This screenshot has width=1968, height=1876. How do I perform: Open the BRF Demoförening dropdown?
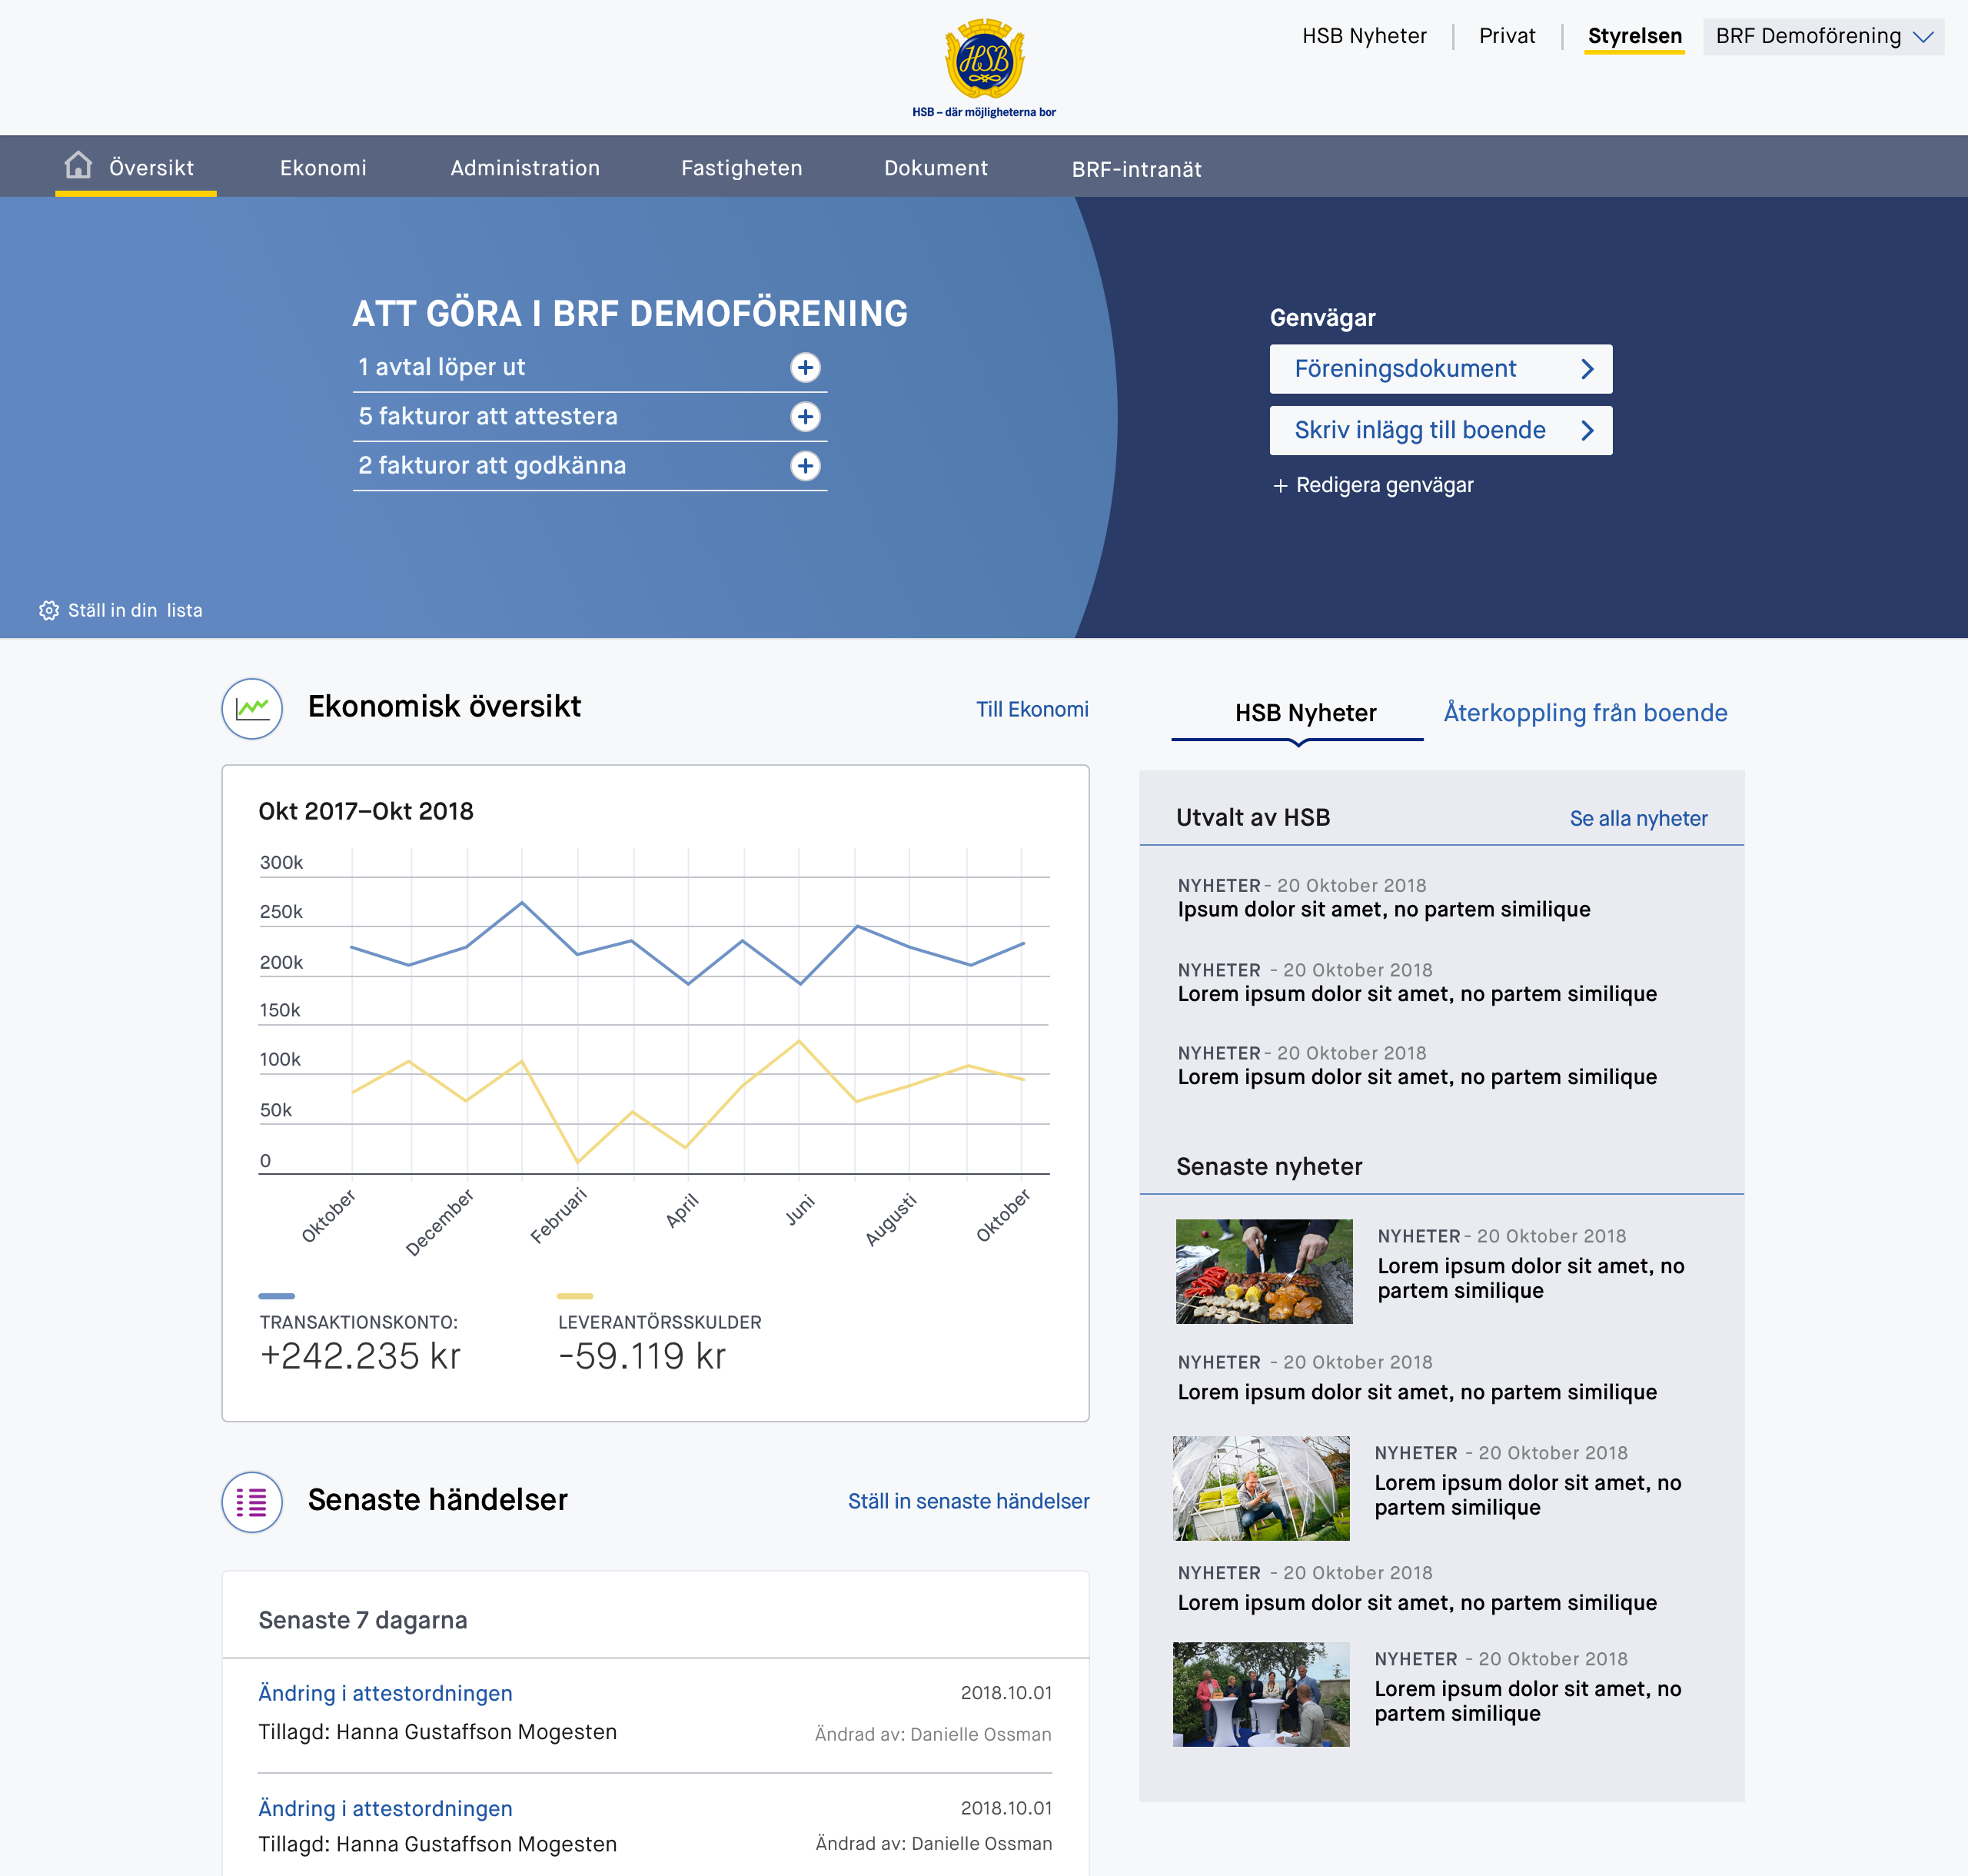pyautogui.click(x=1823, y=37)
